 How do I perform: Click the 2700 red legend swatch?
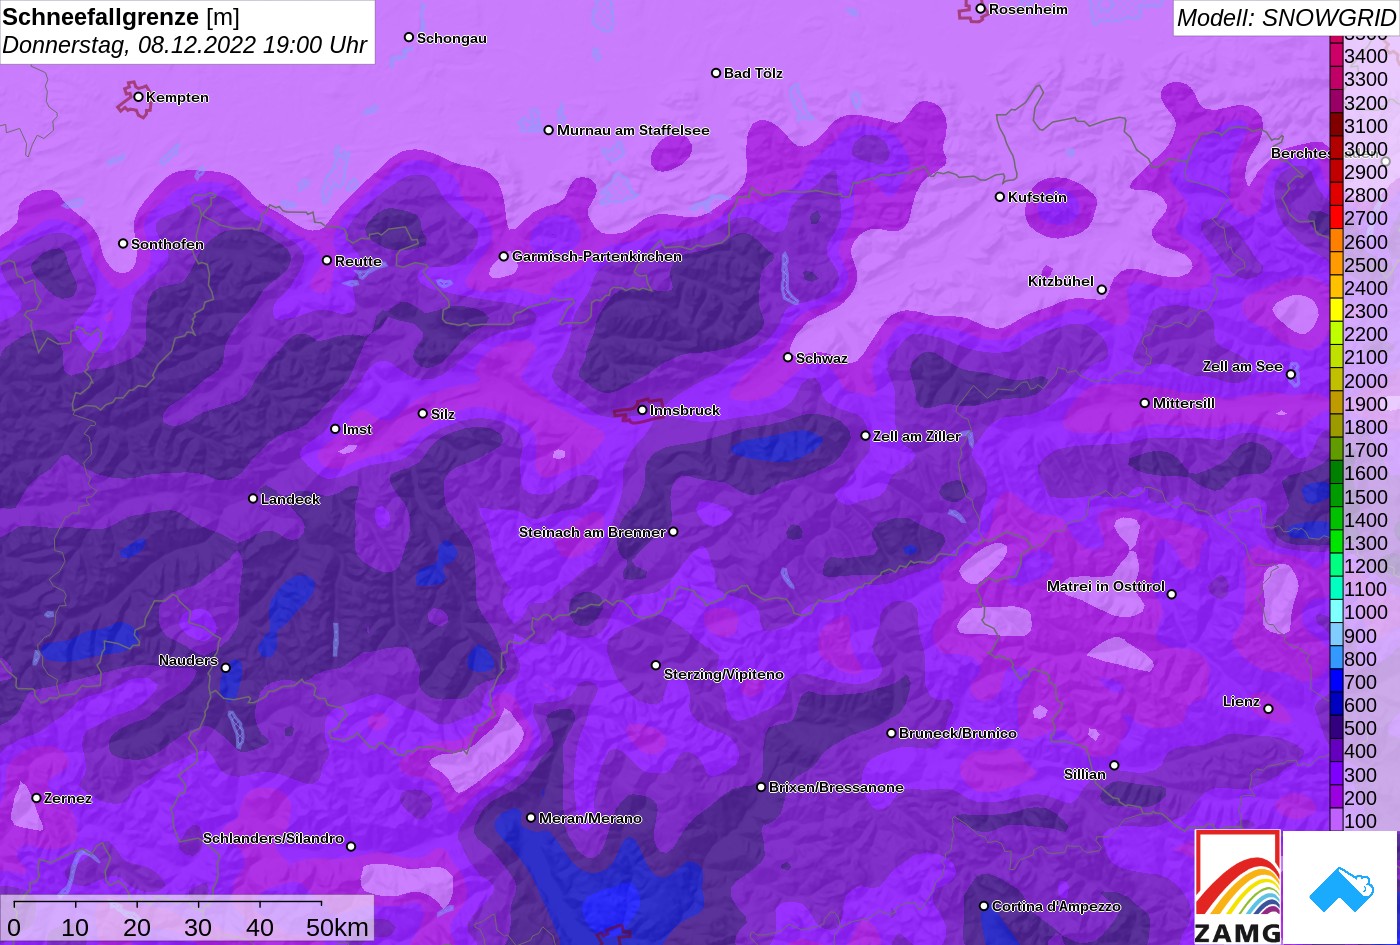pyautogui.click(x=1336, y=218)
